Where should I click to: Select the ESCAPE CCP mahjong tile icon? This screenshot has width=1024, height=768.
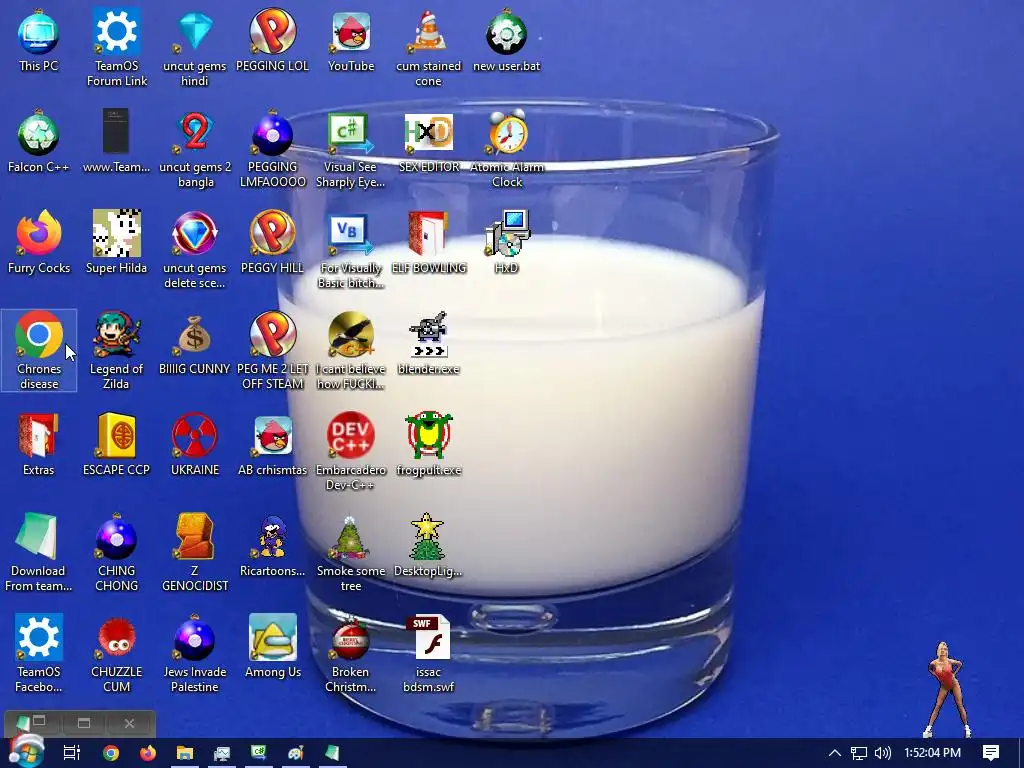tap(116, 445)
